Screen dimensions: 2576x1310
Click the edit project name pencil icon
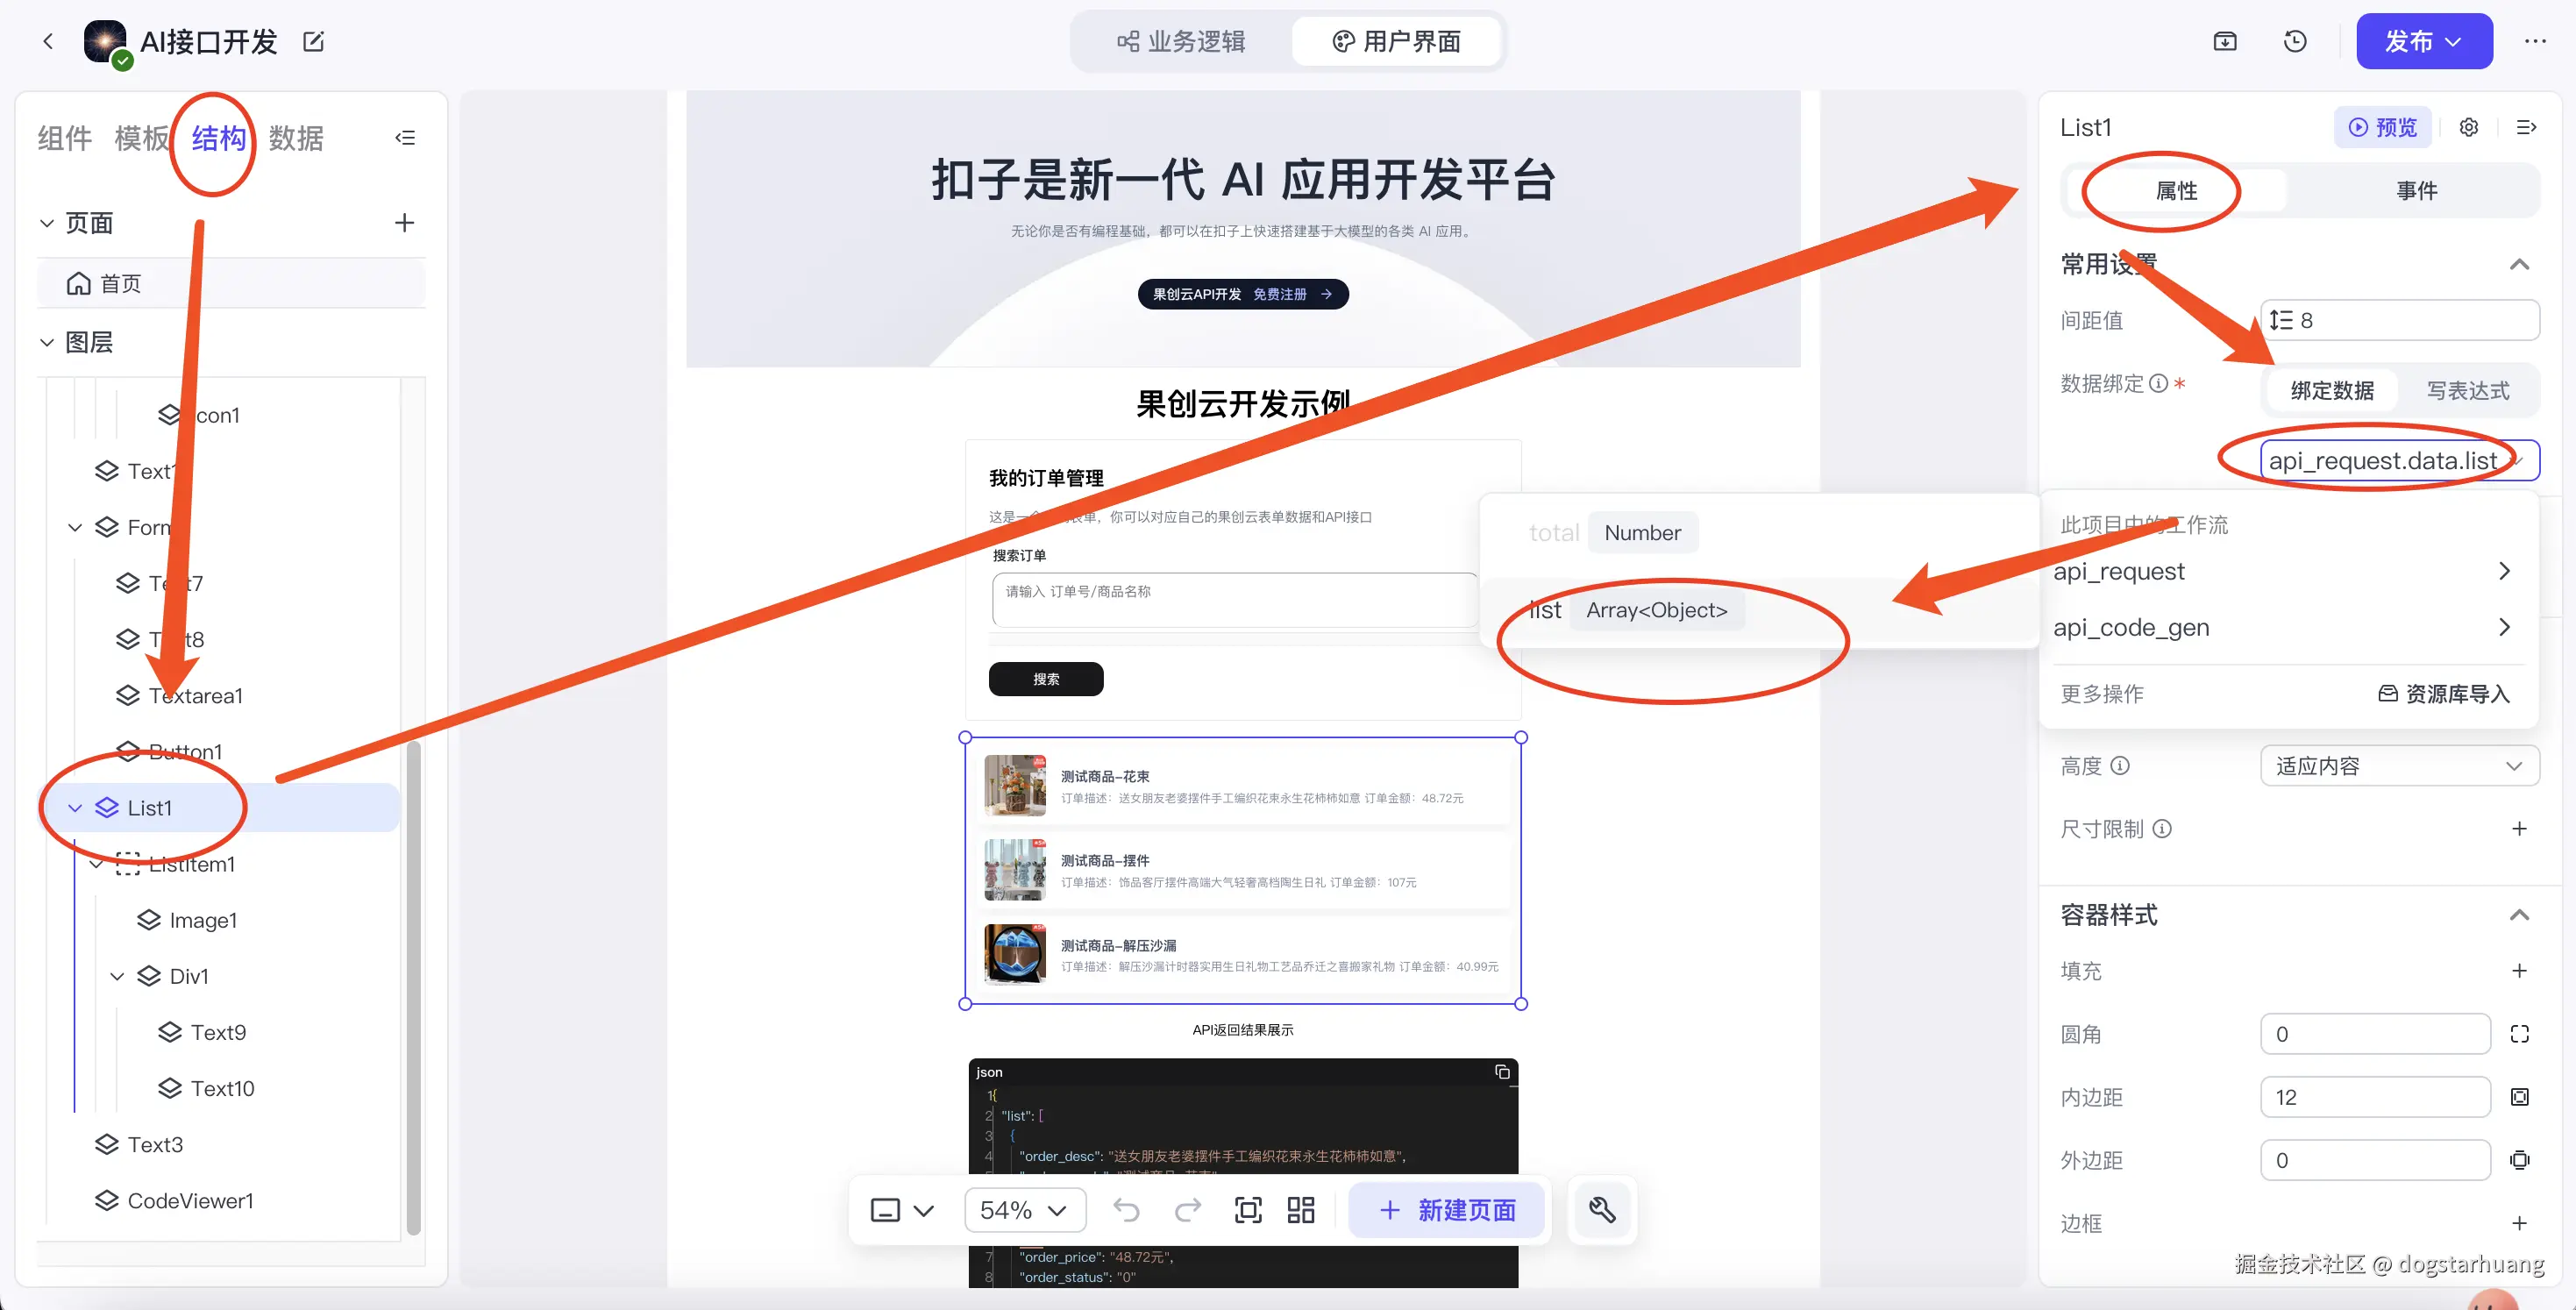(313, 41)
